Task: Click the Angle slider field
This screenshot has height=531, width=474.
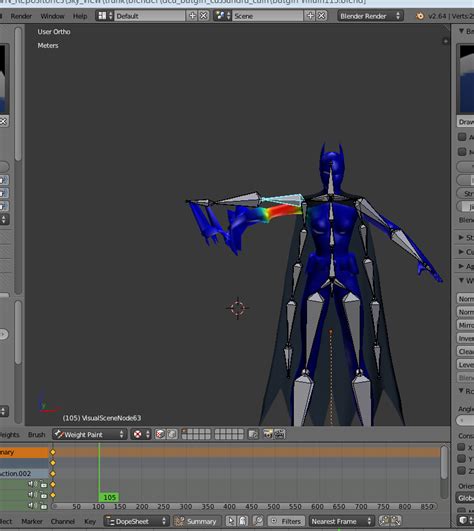Action: click(x=465, y=421)
